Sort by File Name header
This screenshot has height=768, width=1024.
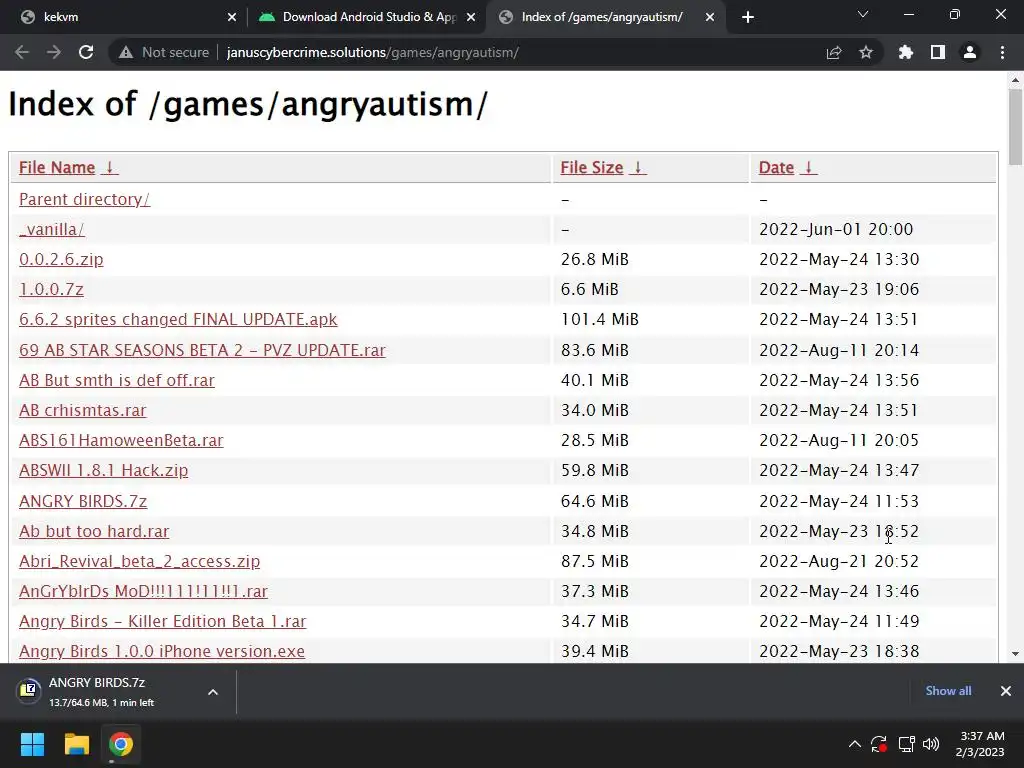pos(57,168)
